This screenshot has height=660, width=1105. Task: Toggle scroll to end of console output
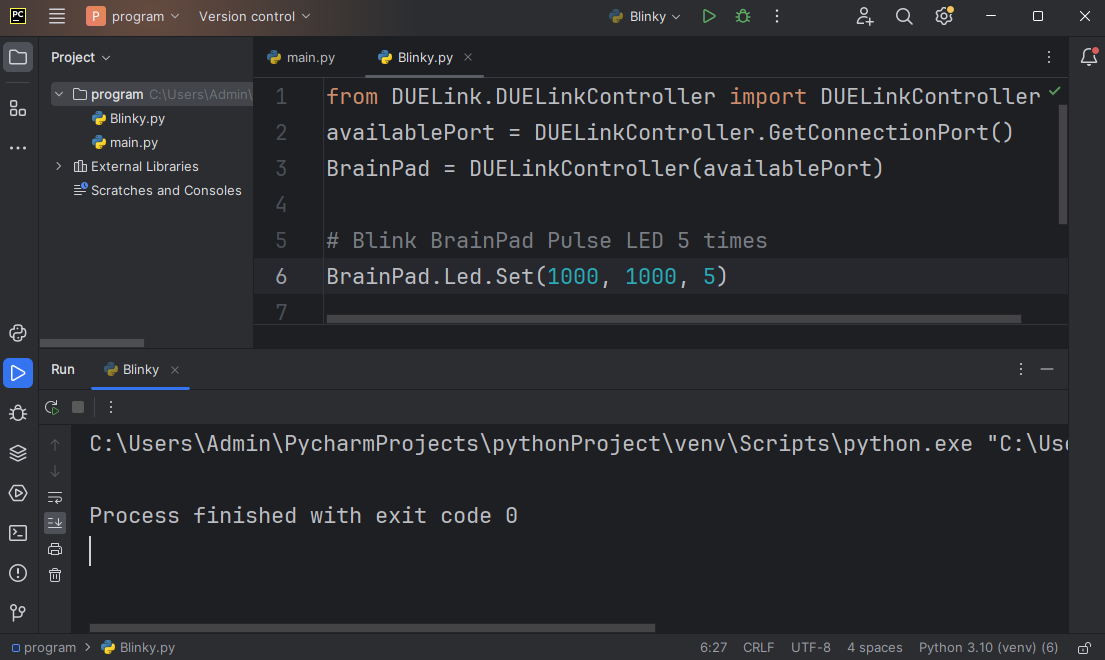(55, 522)
